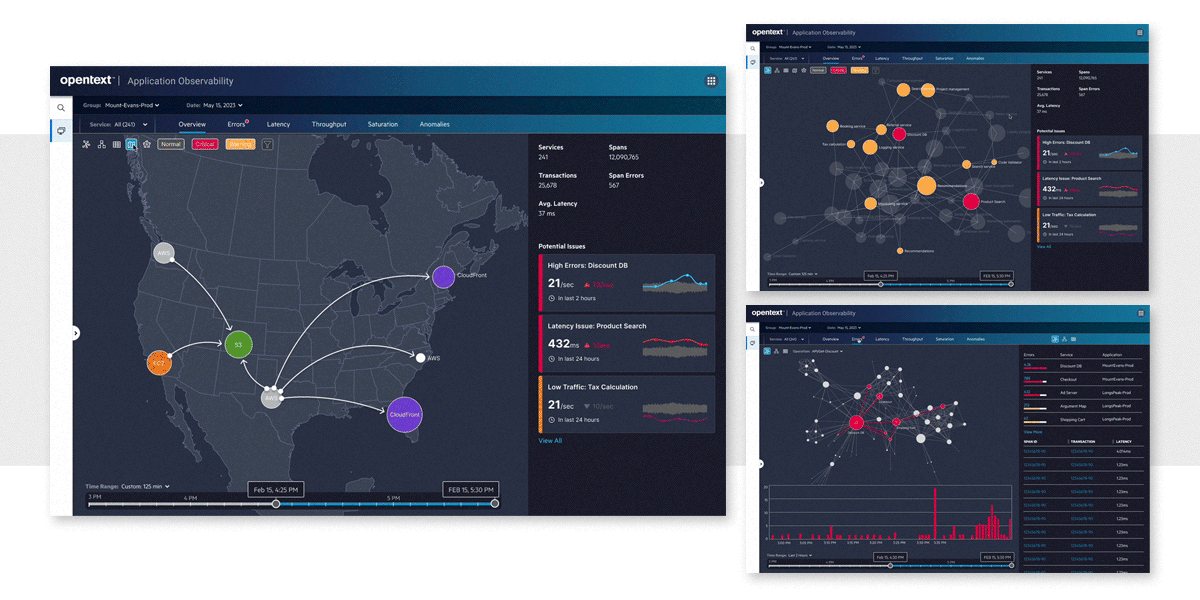The image size is (1200, 600).
Task: Switch to Errors tab in main window
Action: (237, 125)
